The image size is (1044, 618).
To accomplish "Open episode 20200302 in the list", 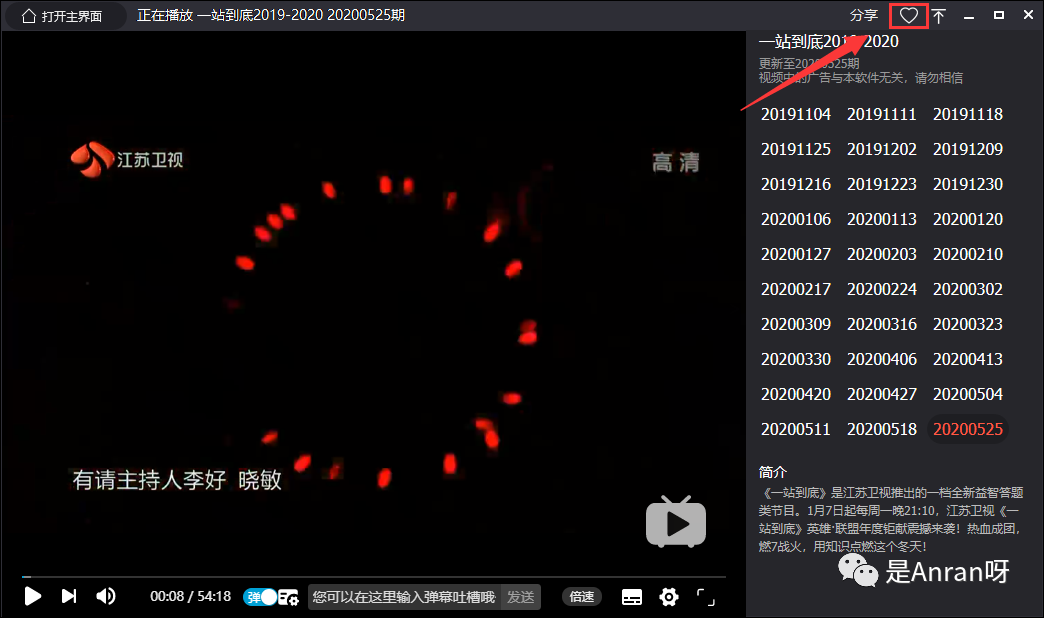I will 967,289.
